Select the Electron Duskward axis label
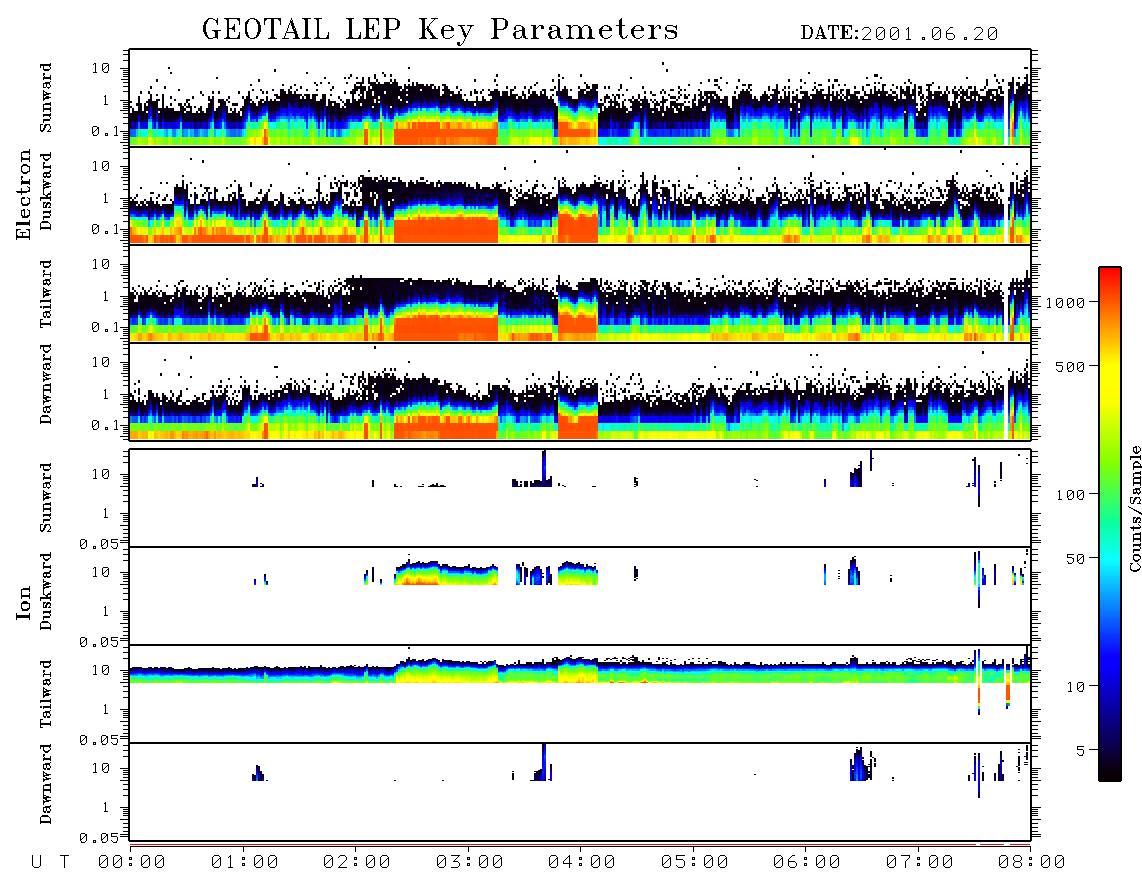 click(46, 191)
